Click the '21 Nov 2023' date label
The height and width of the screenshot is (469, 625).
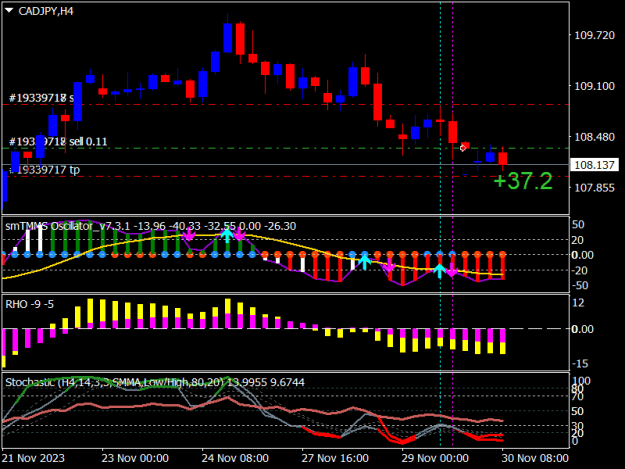click(x=33, y=458)
